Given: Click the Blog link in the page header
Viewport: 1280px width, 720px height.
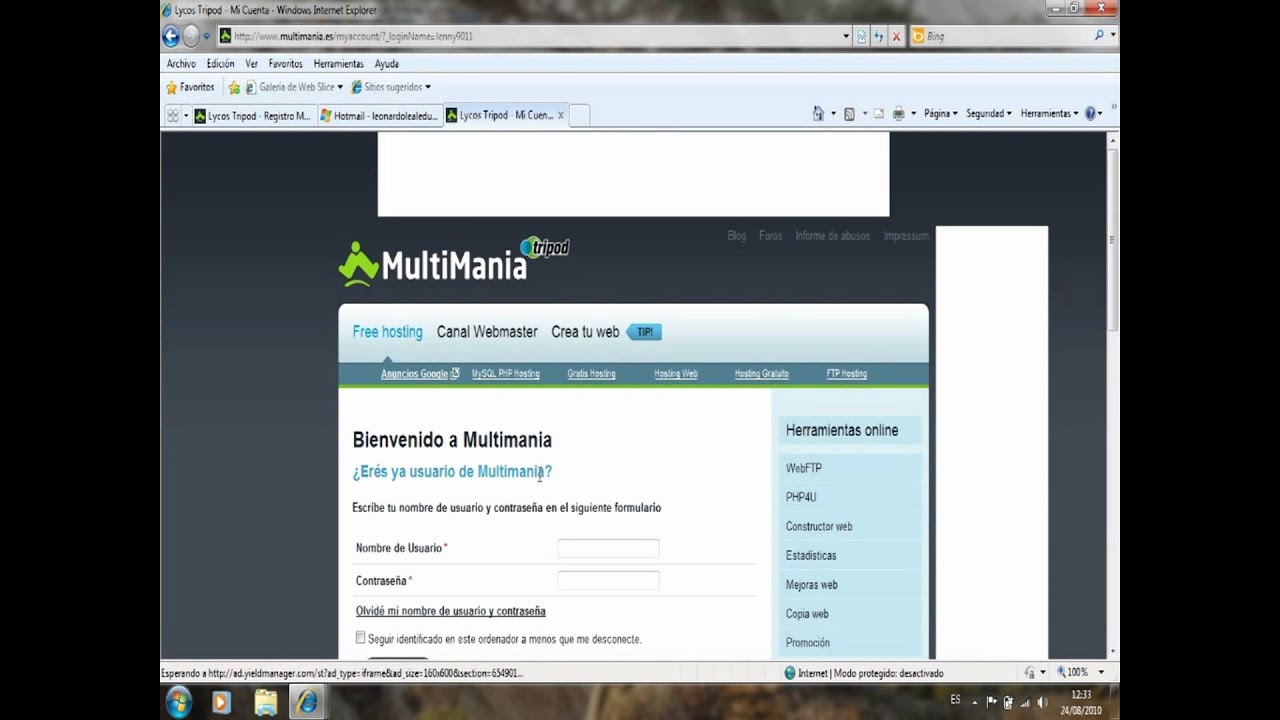Looking at the screenshot, I should tap(737, 236).
